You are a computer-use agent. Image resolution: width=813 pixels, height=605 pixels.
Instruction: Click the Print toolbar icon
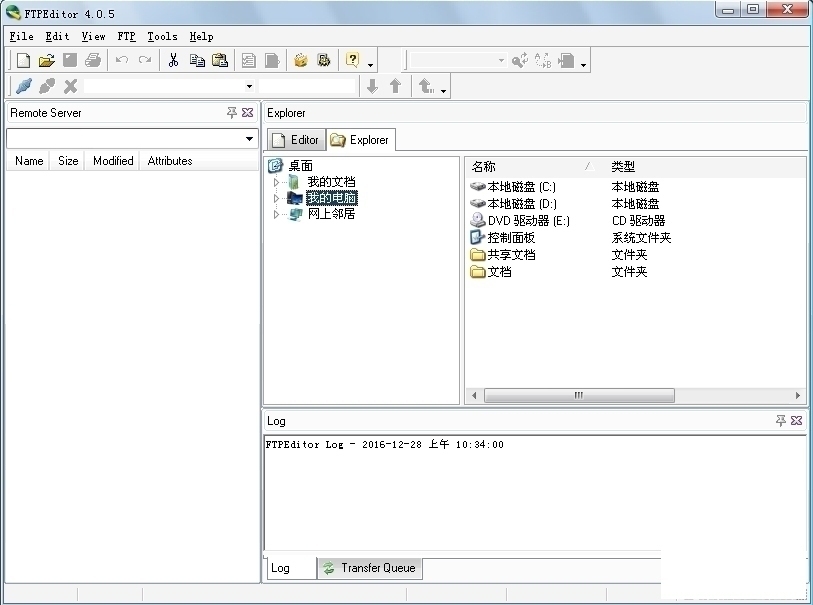[x=93, y=60]
